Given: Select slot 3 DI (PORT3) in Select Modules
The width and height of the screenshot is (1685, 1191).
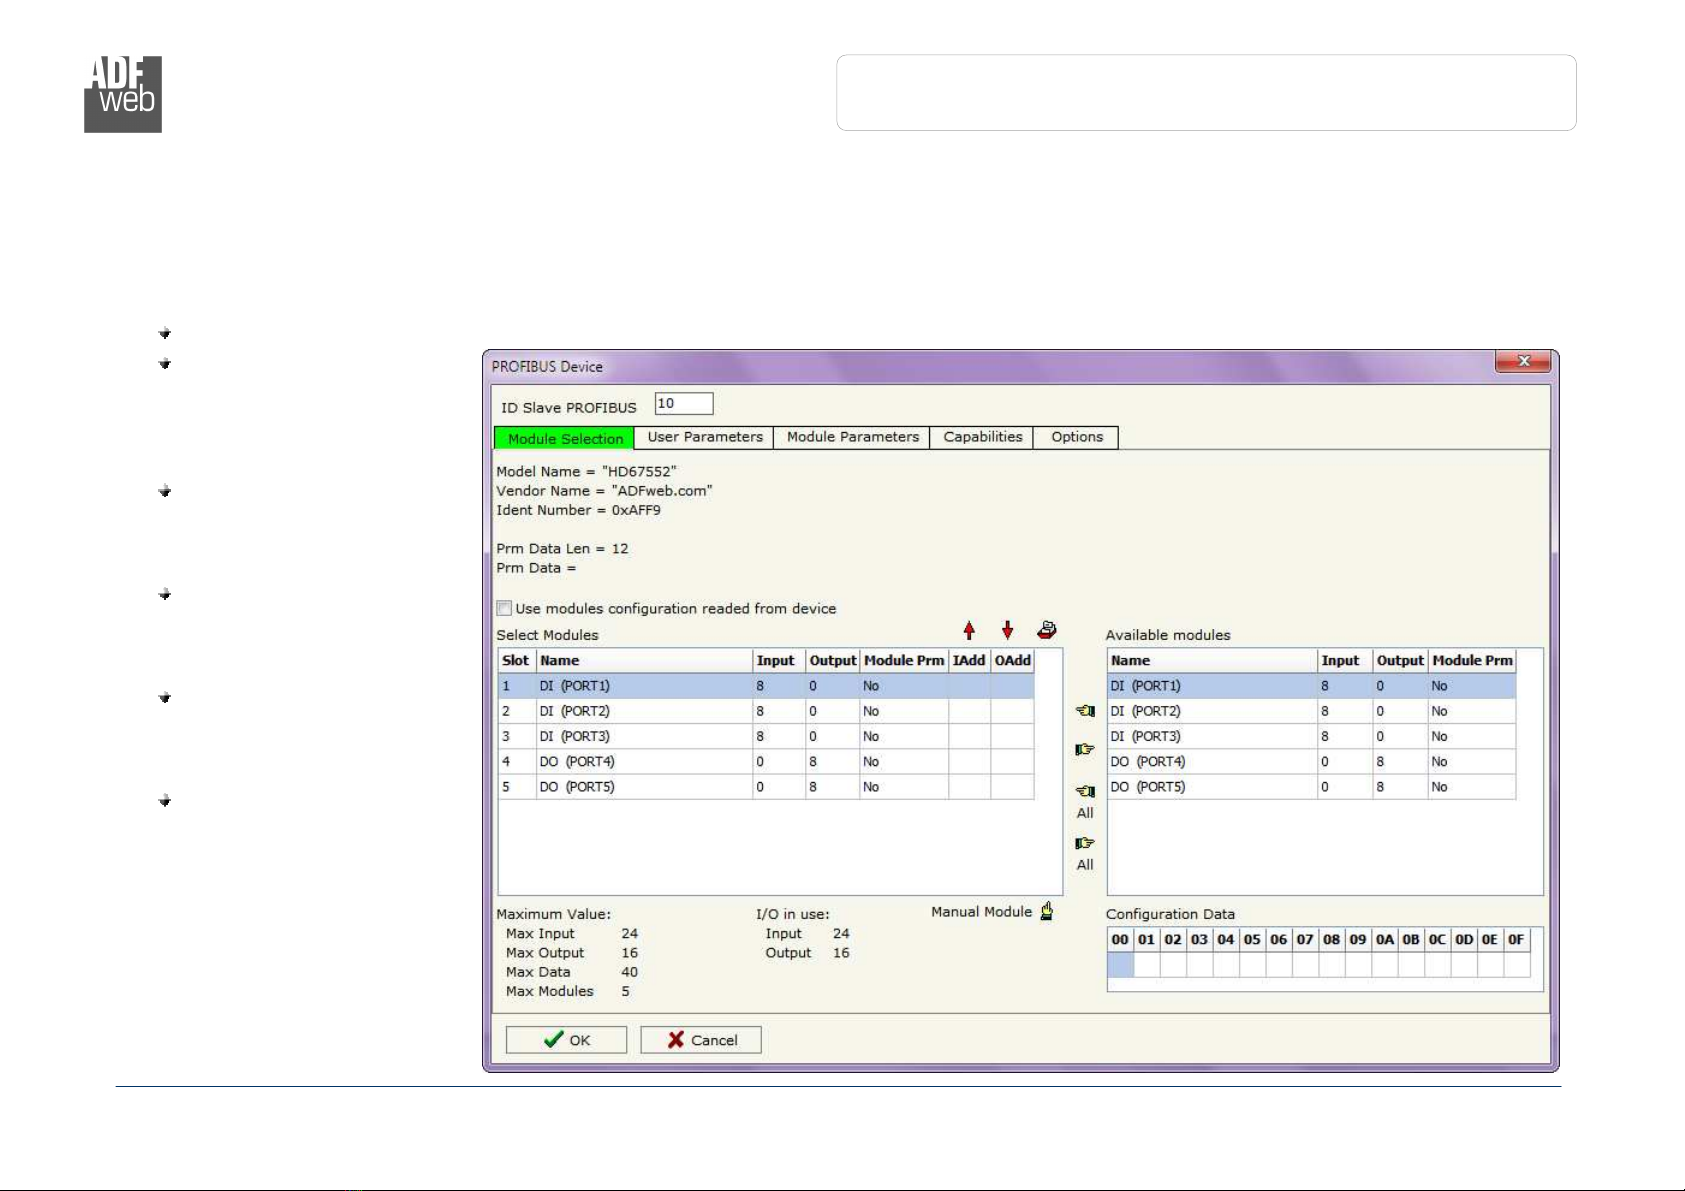Looking at the screenshot, I should point(766,736).
